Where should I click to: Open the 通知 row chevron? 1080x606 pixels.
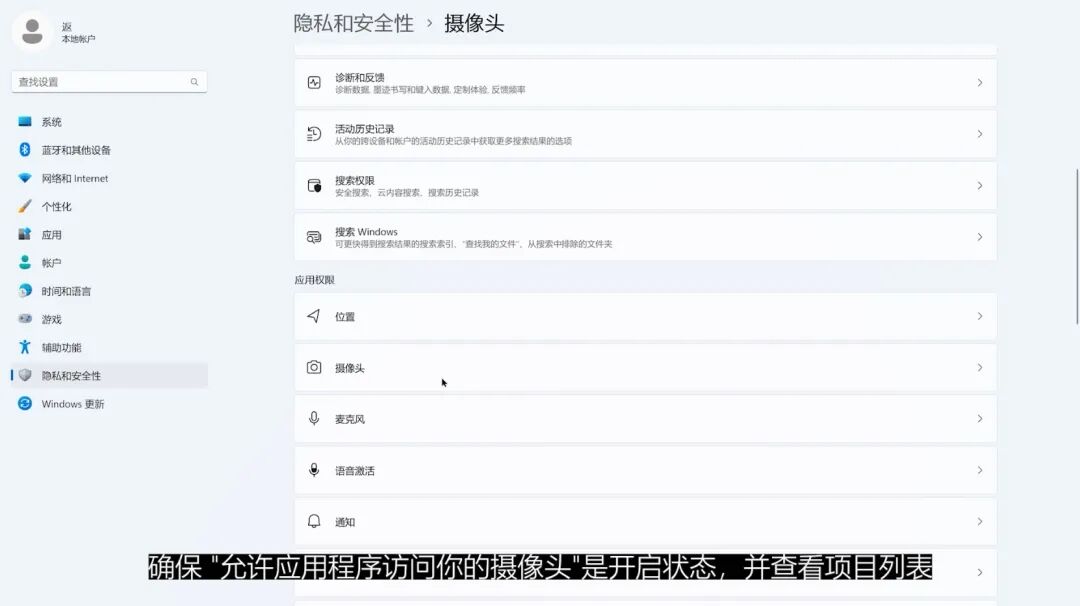979,521
